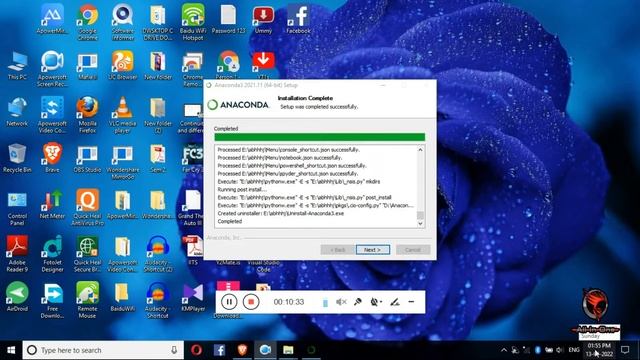Screen dimensions: 640x360
Task: Select BaiduWiFi folder icon
Action: (x=122, y=297)
